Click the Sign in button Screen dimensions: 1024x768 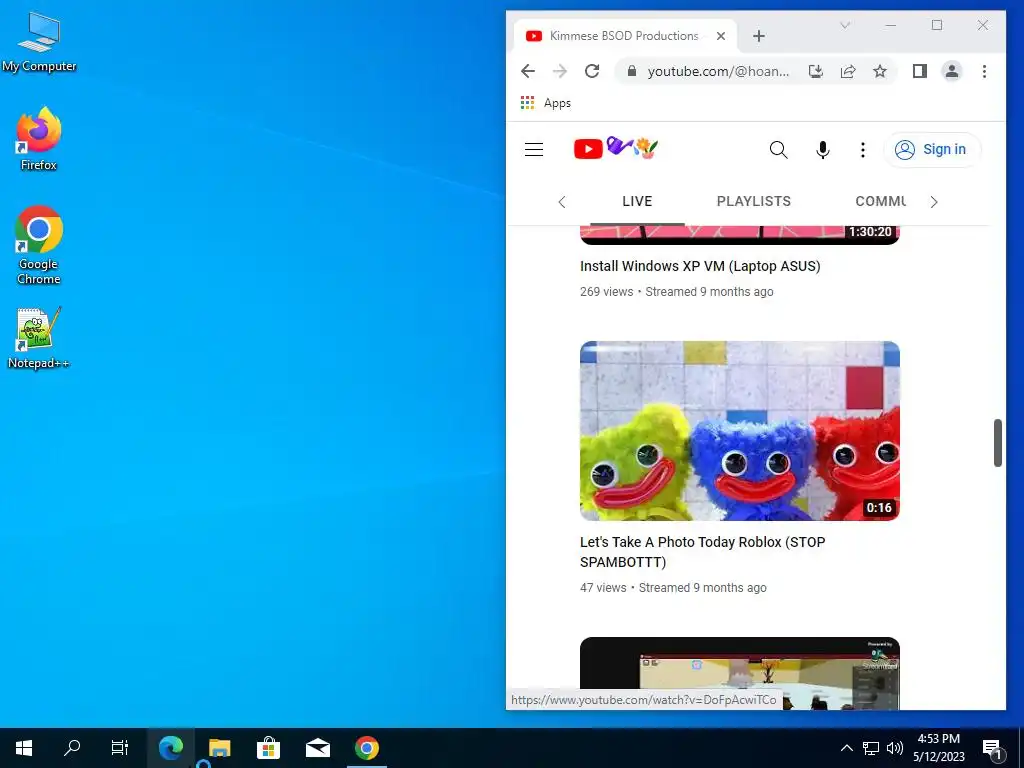[x=932, y=150]
